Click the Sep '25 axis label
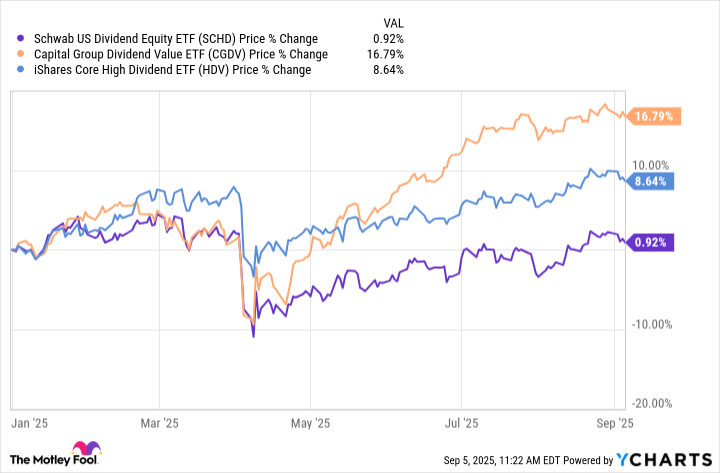 [x=614, y=423]
